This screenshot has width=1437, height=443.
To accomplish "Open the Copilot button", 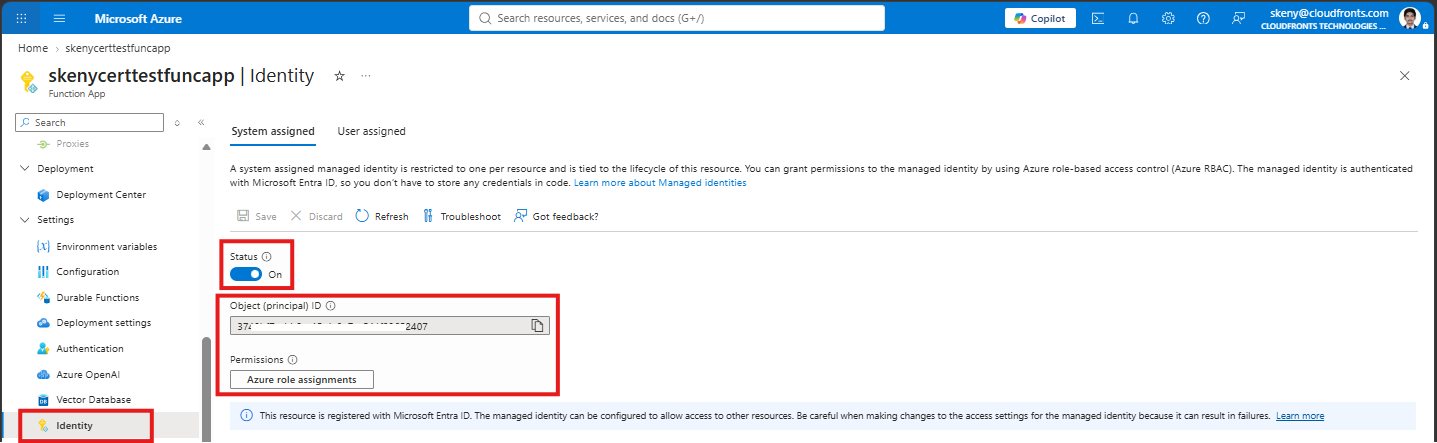I will pyautogui.click(x=1041, y=18).
